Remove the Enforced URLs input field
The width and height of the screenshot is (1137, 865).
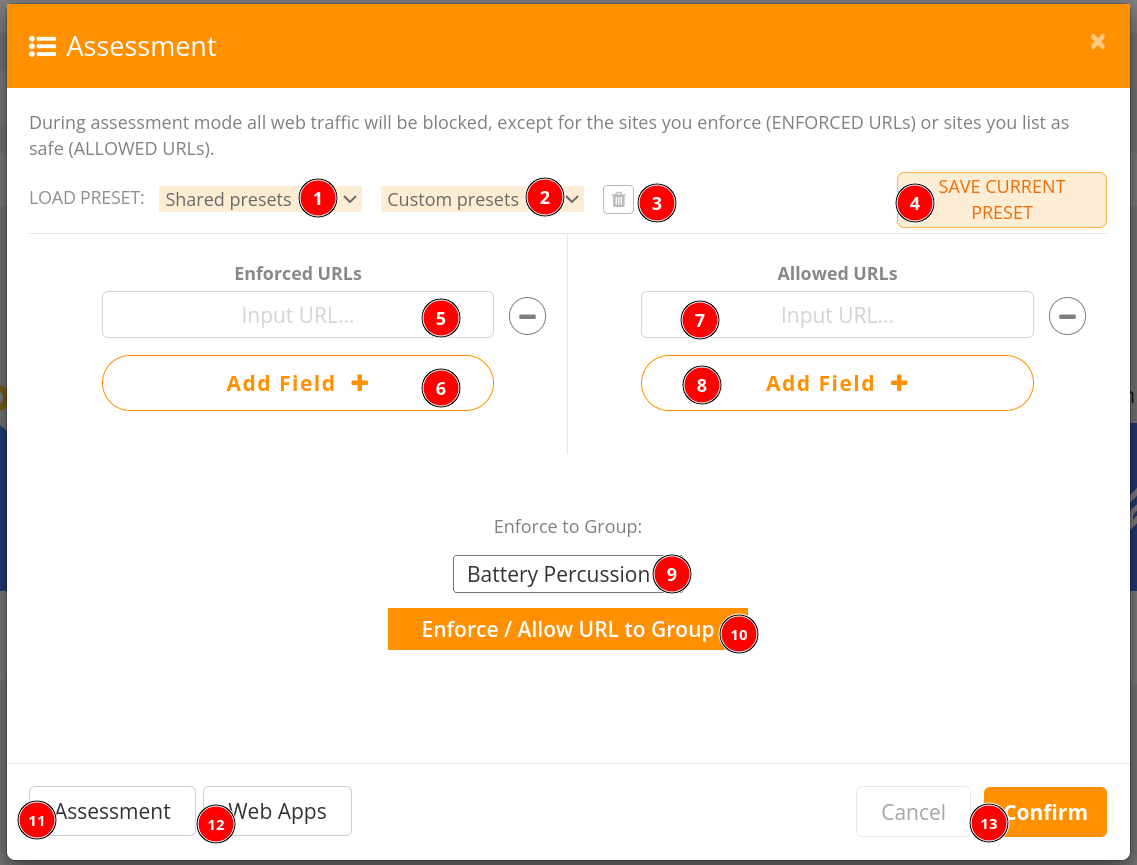pyautogui.click(x=527, y=316)
